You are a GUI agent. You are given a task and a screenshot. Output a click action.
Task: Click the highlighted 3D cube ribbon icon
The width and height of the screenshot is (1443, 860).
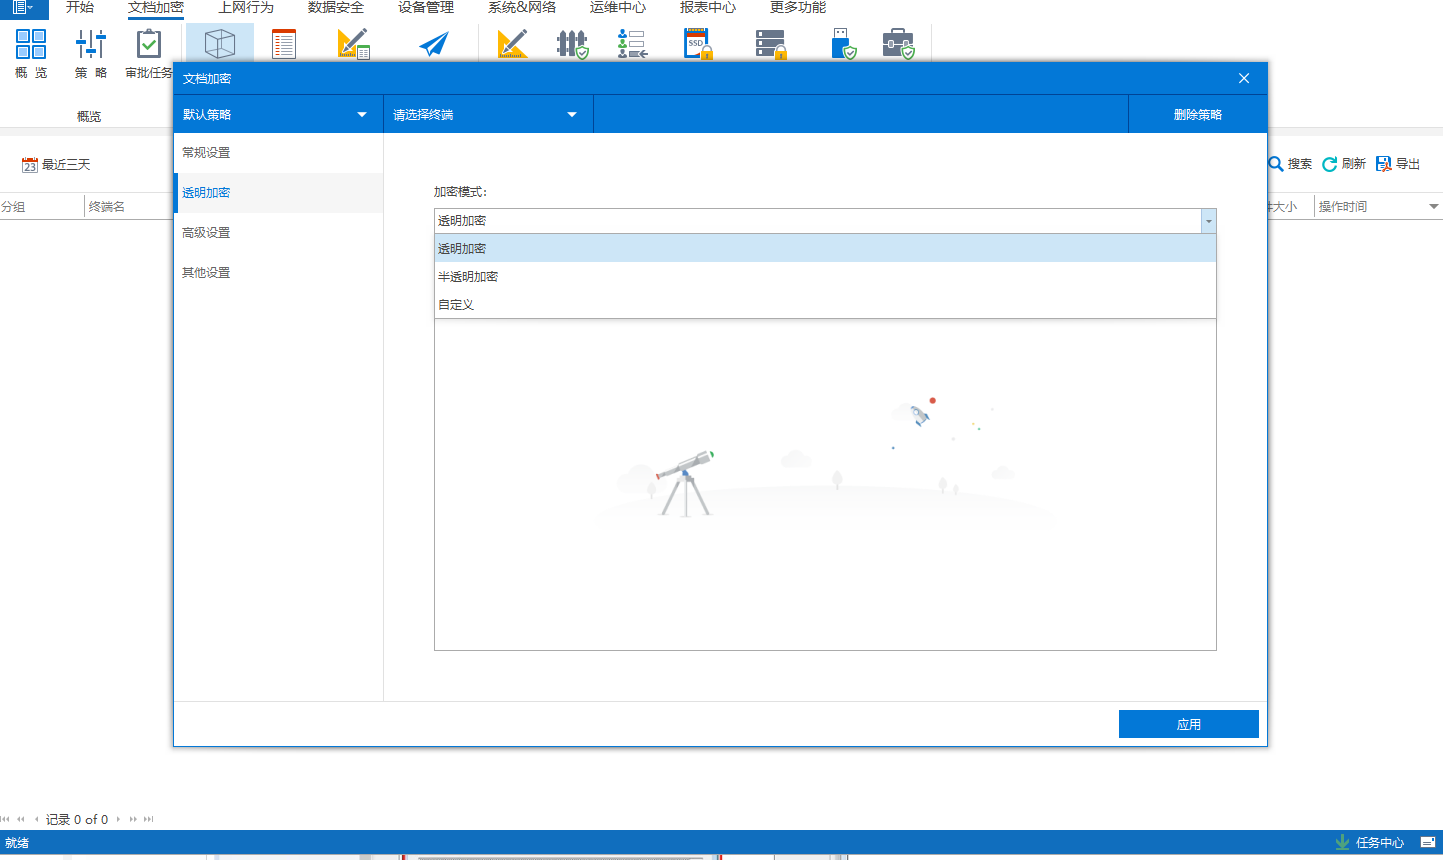(x=219, y=44)
